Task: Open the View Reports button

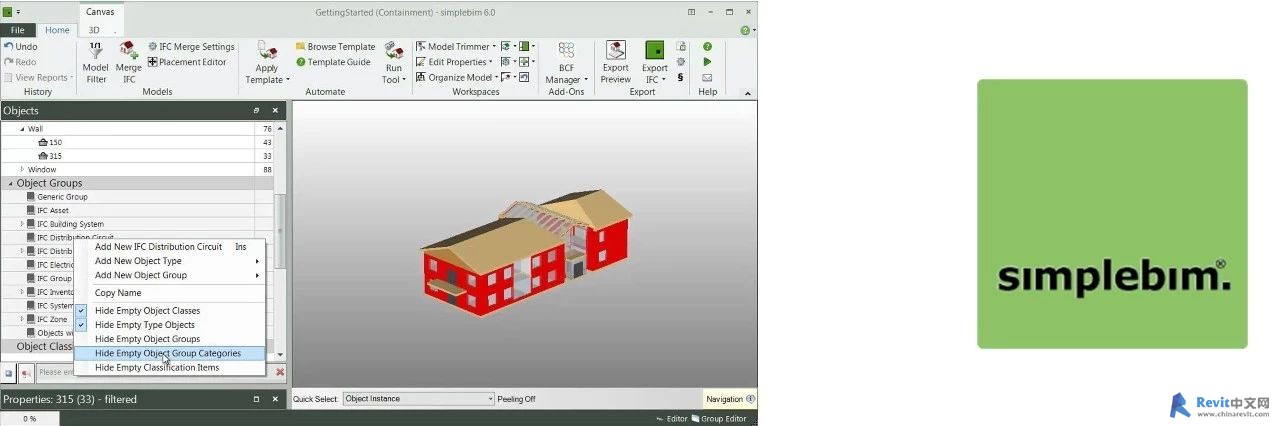Action: pyautogui.click(x=38, y=77)
